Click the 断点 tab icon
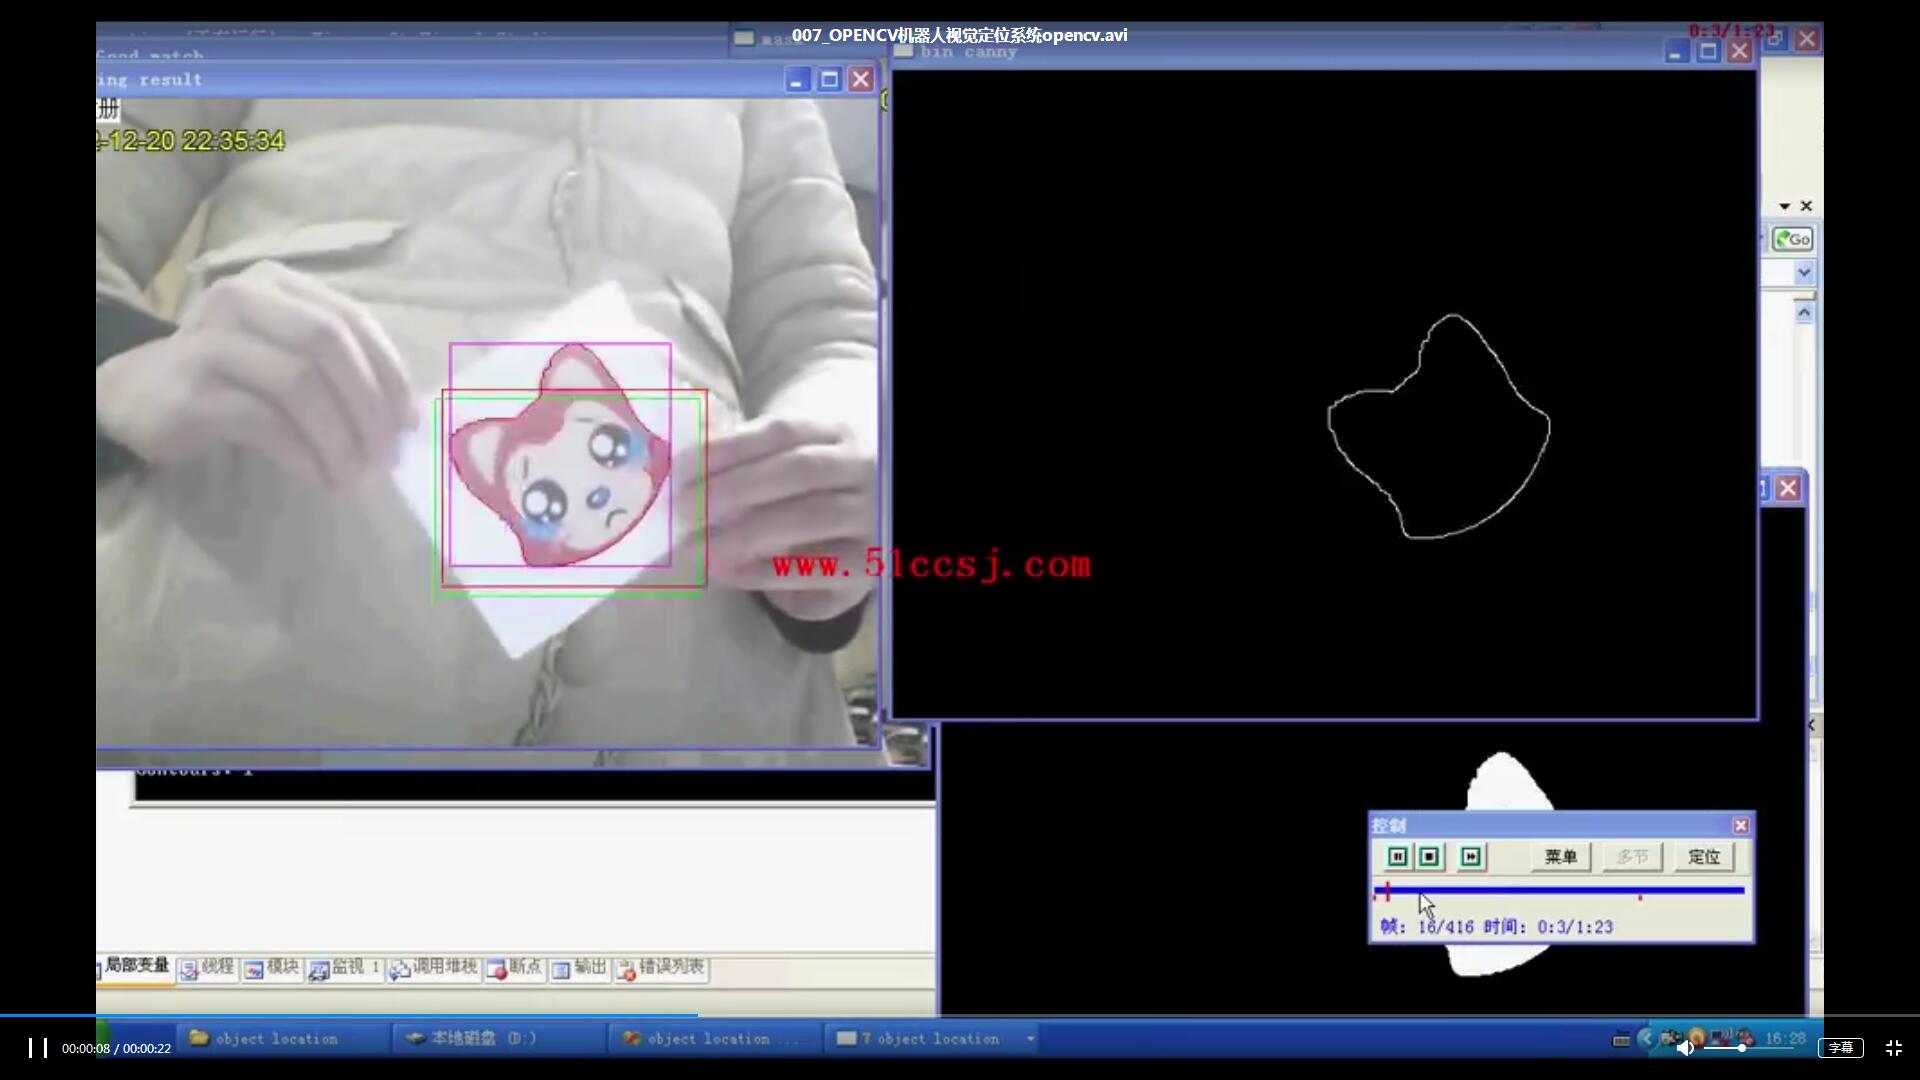 point(496,969)
